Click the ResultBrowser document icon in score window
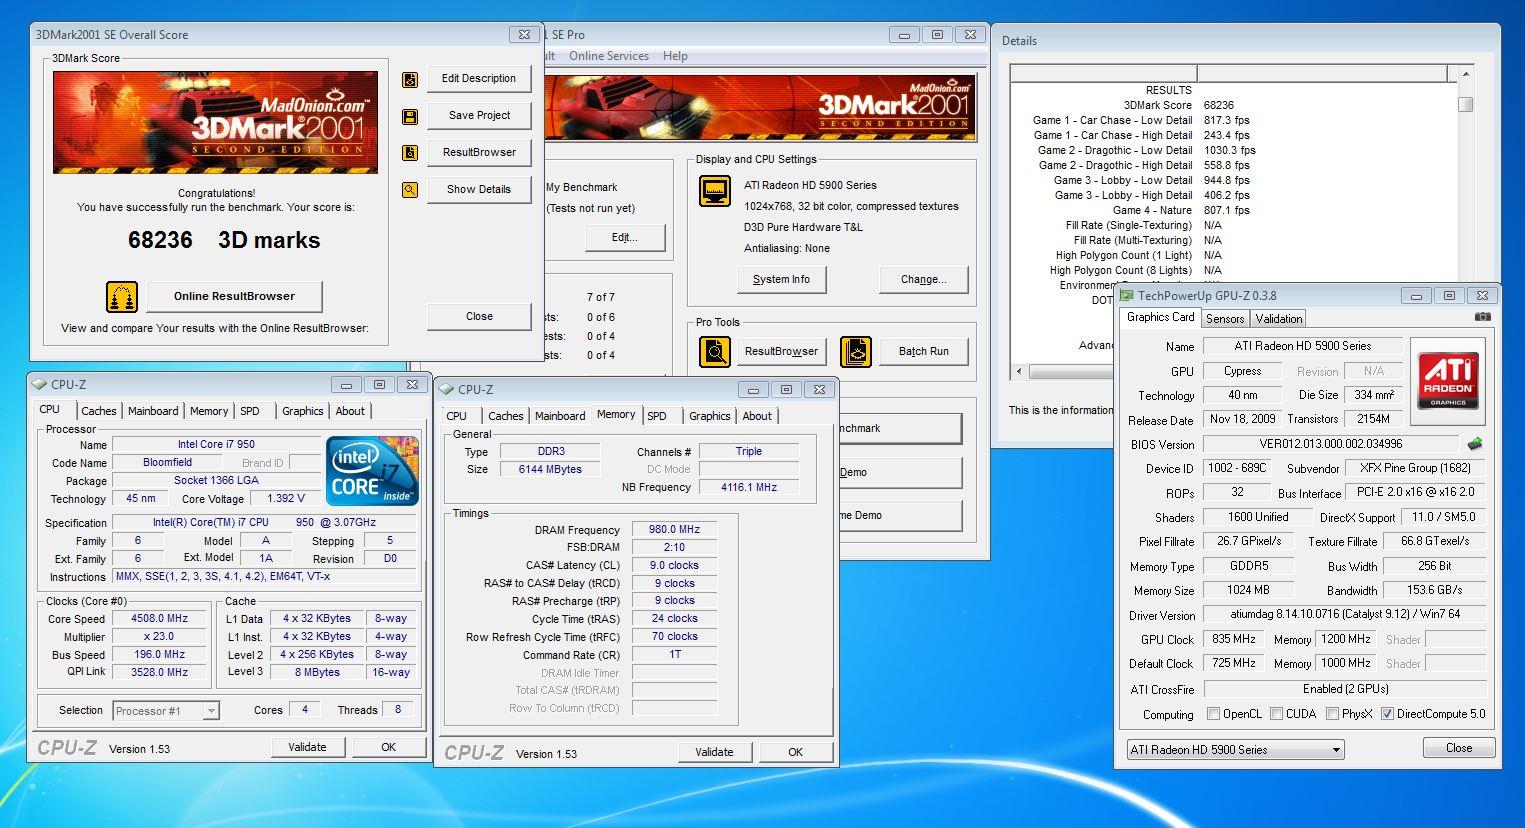Image resolution: width=1525 pixels, height=828 pixels. pyautogui.click(x=410, y=153)
